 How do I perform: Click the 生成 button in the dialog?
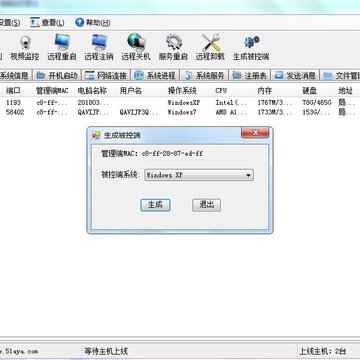click(x=155, y=205)
